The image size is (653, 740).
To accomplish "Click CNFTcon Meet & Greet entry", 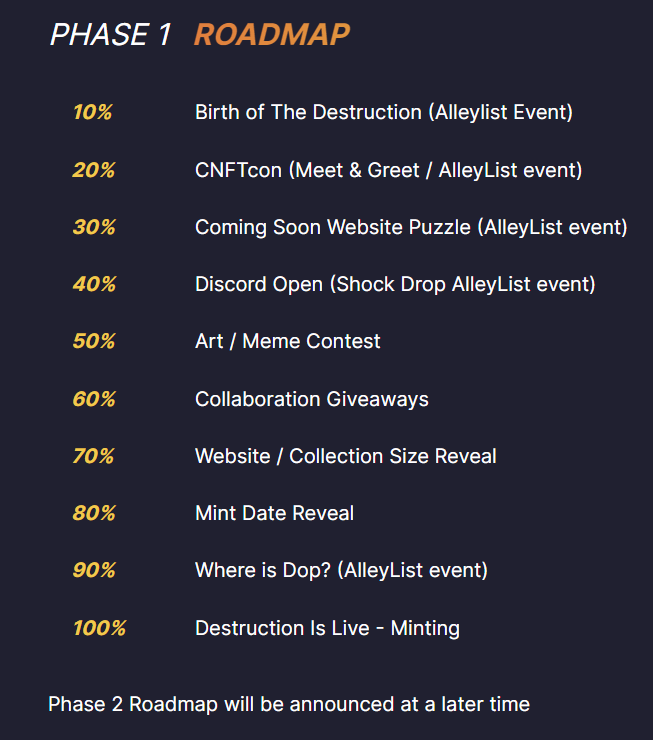I will pos(388,170).
